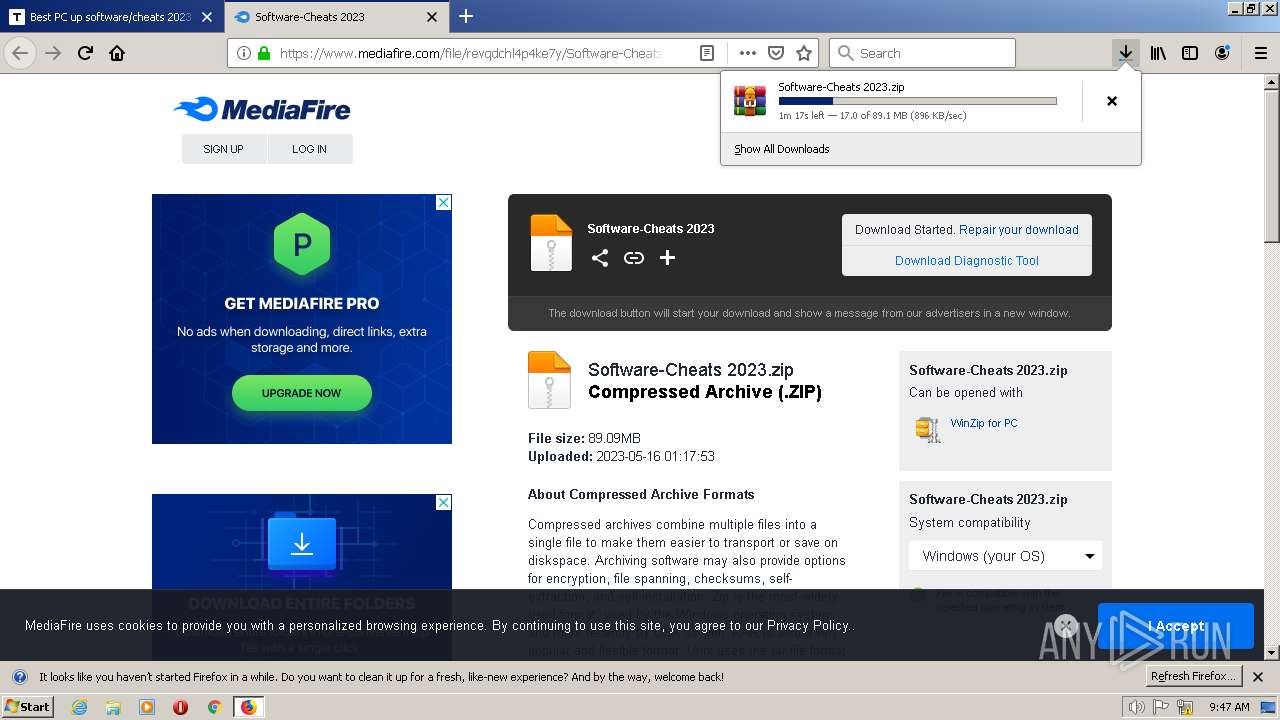The height and width of the screenshot is (720, 1280).
Task: Open the Download Diagnostic Tool link
Action: coord(966,260)
